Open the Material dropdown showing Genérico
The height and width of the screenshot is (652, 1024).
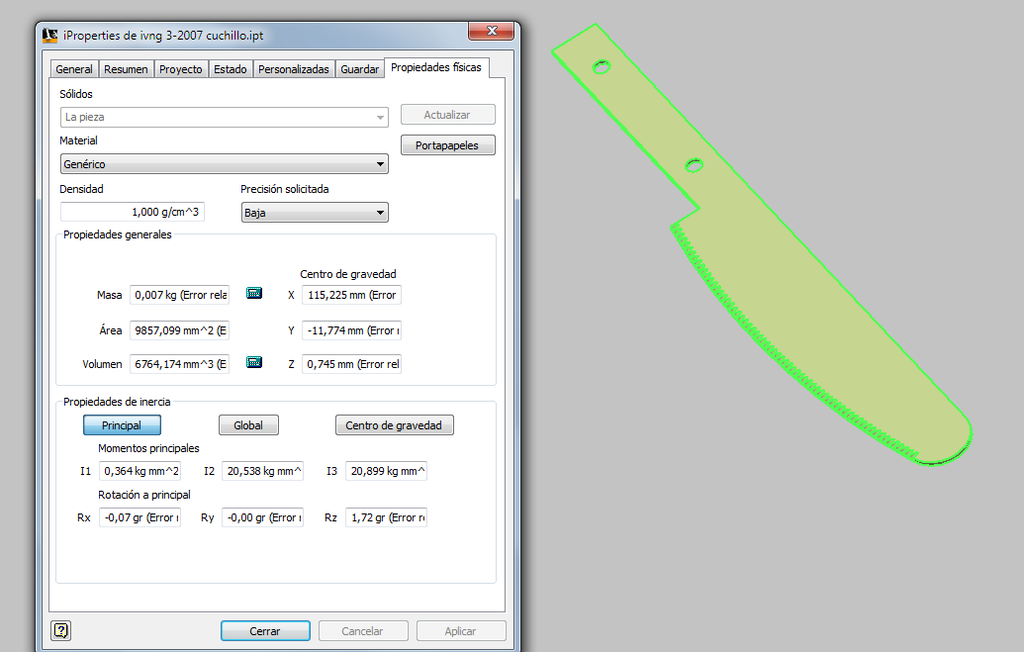click(224, 164)
